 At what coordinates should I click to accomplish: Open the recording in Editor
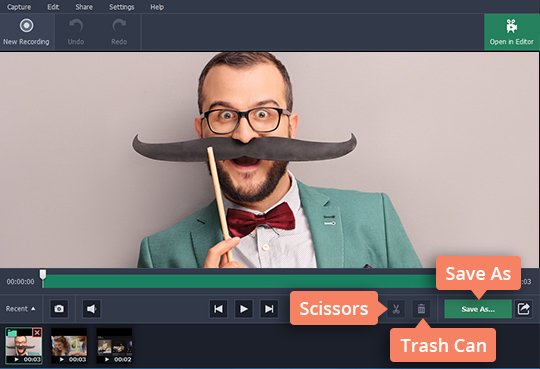(511, 32)
